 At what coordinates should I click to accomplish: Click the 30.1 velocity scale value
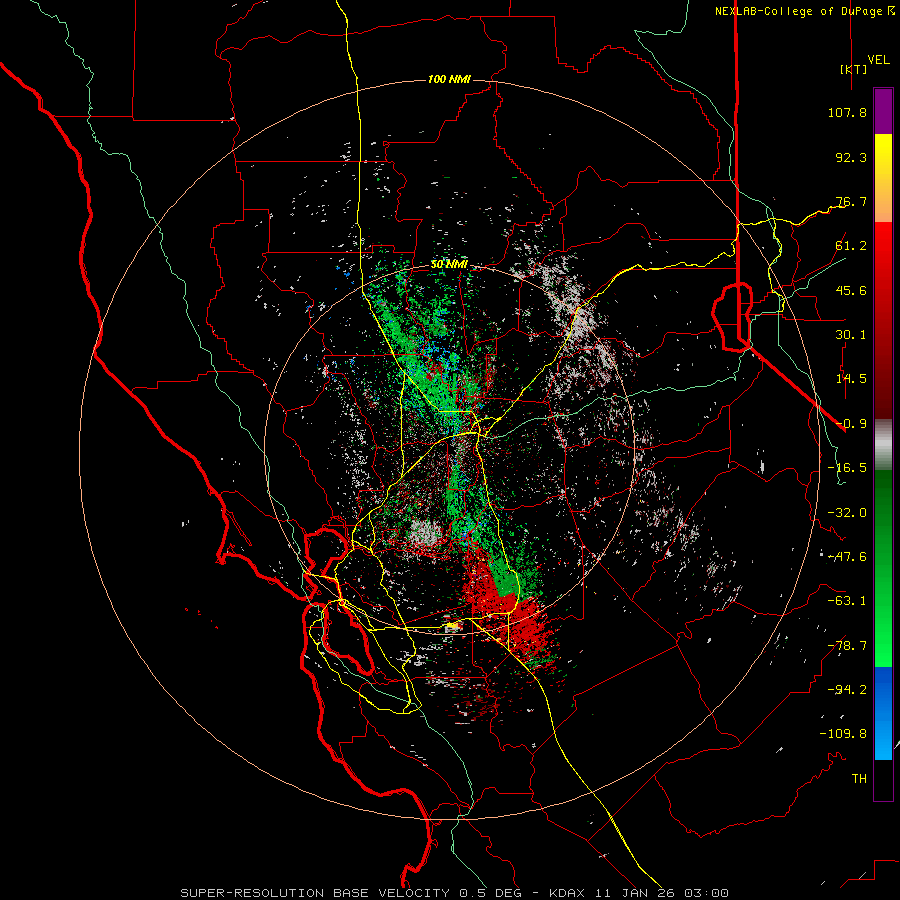coord(851,335)
